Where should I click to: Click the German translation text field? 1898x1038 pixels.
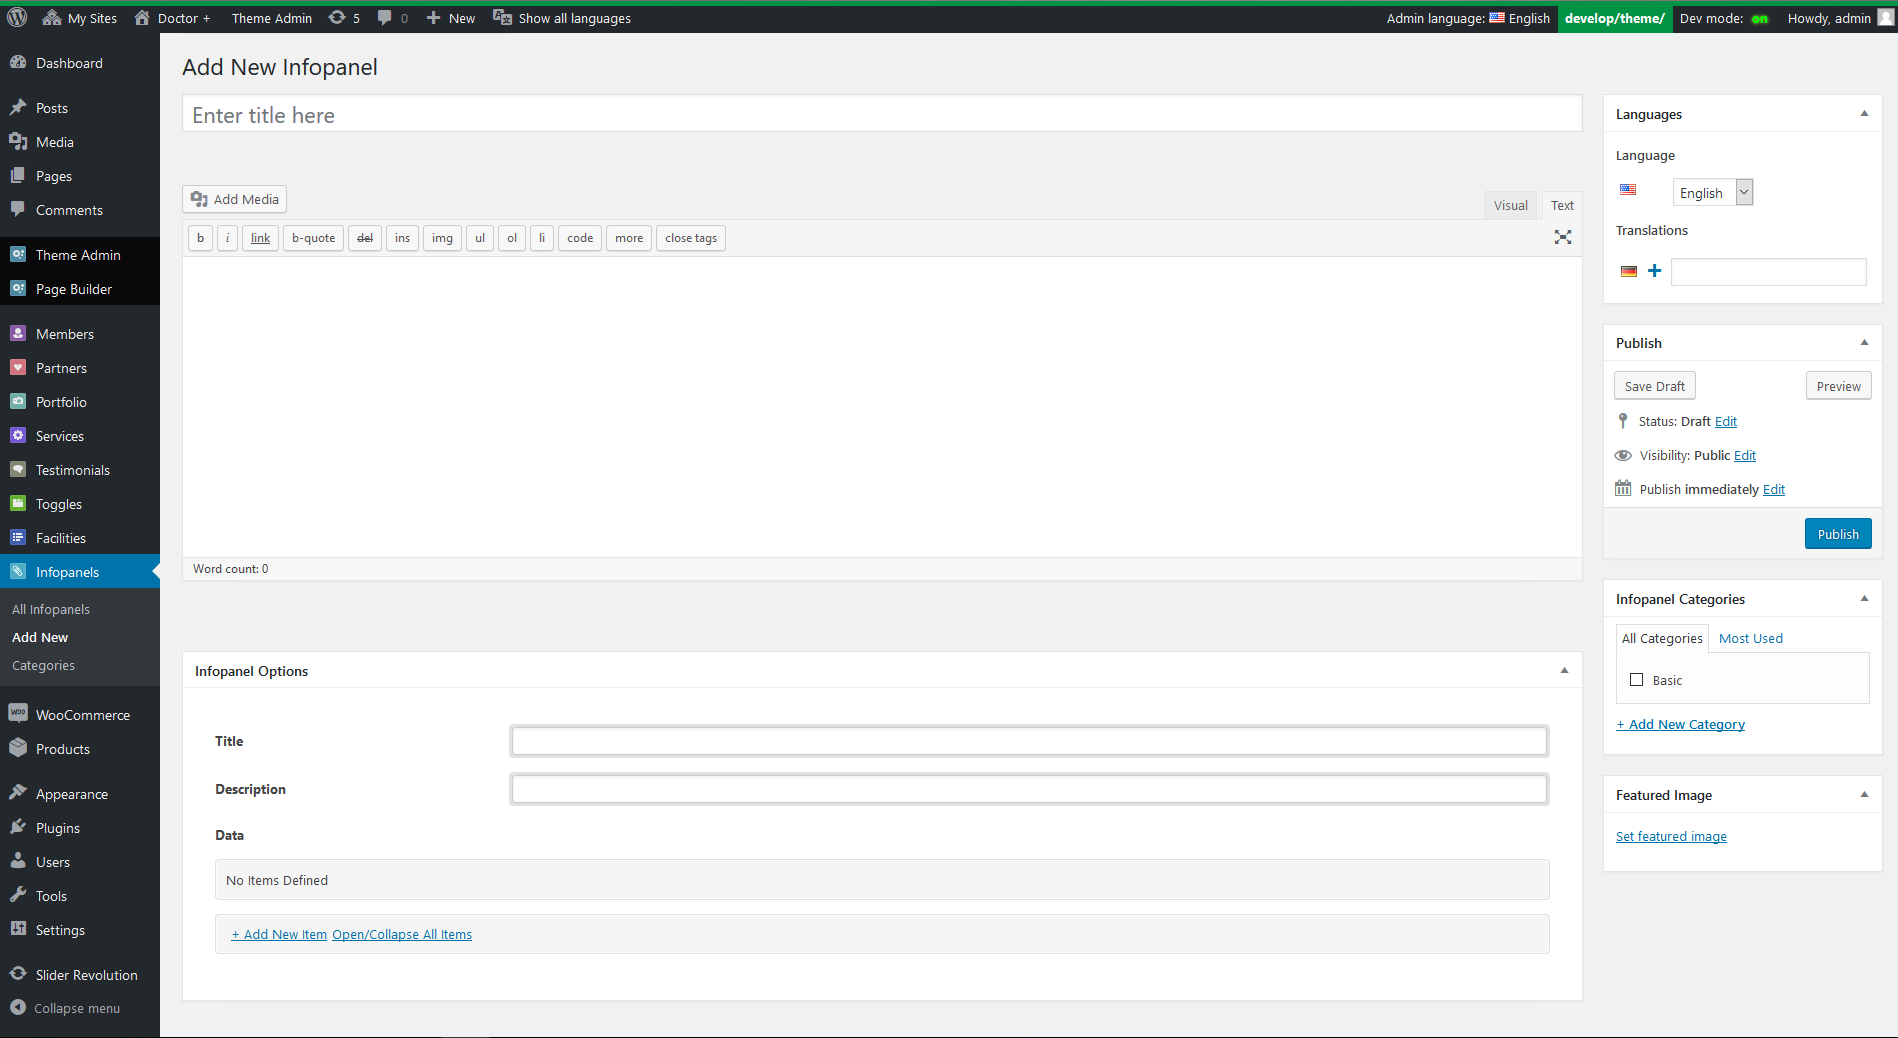tap(1768, 271)
